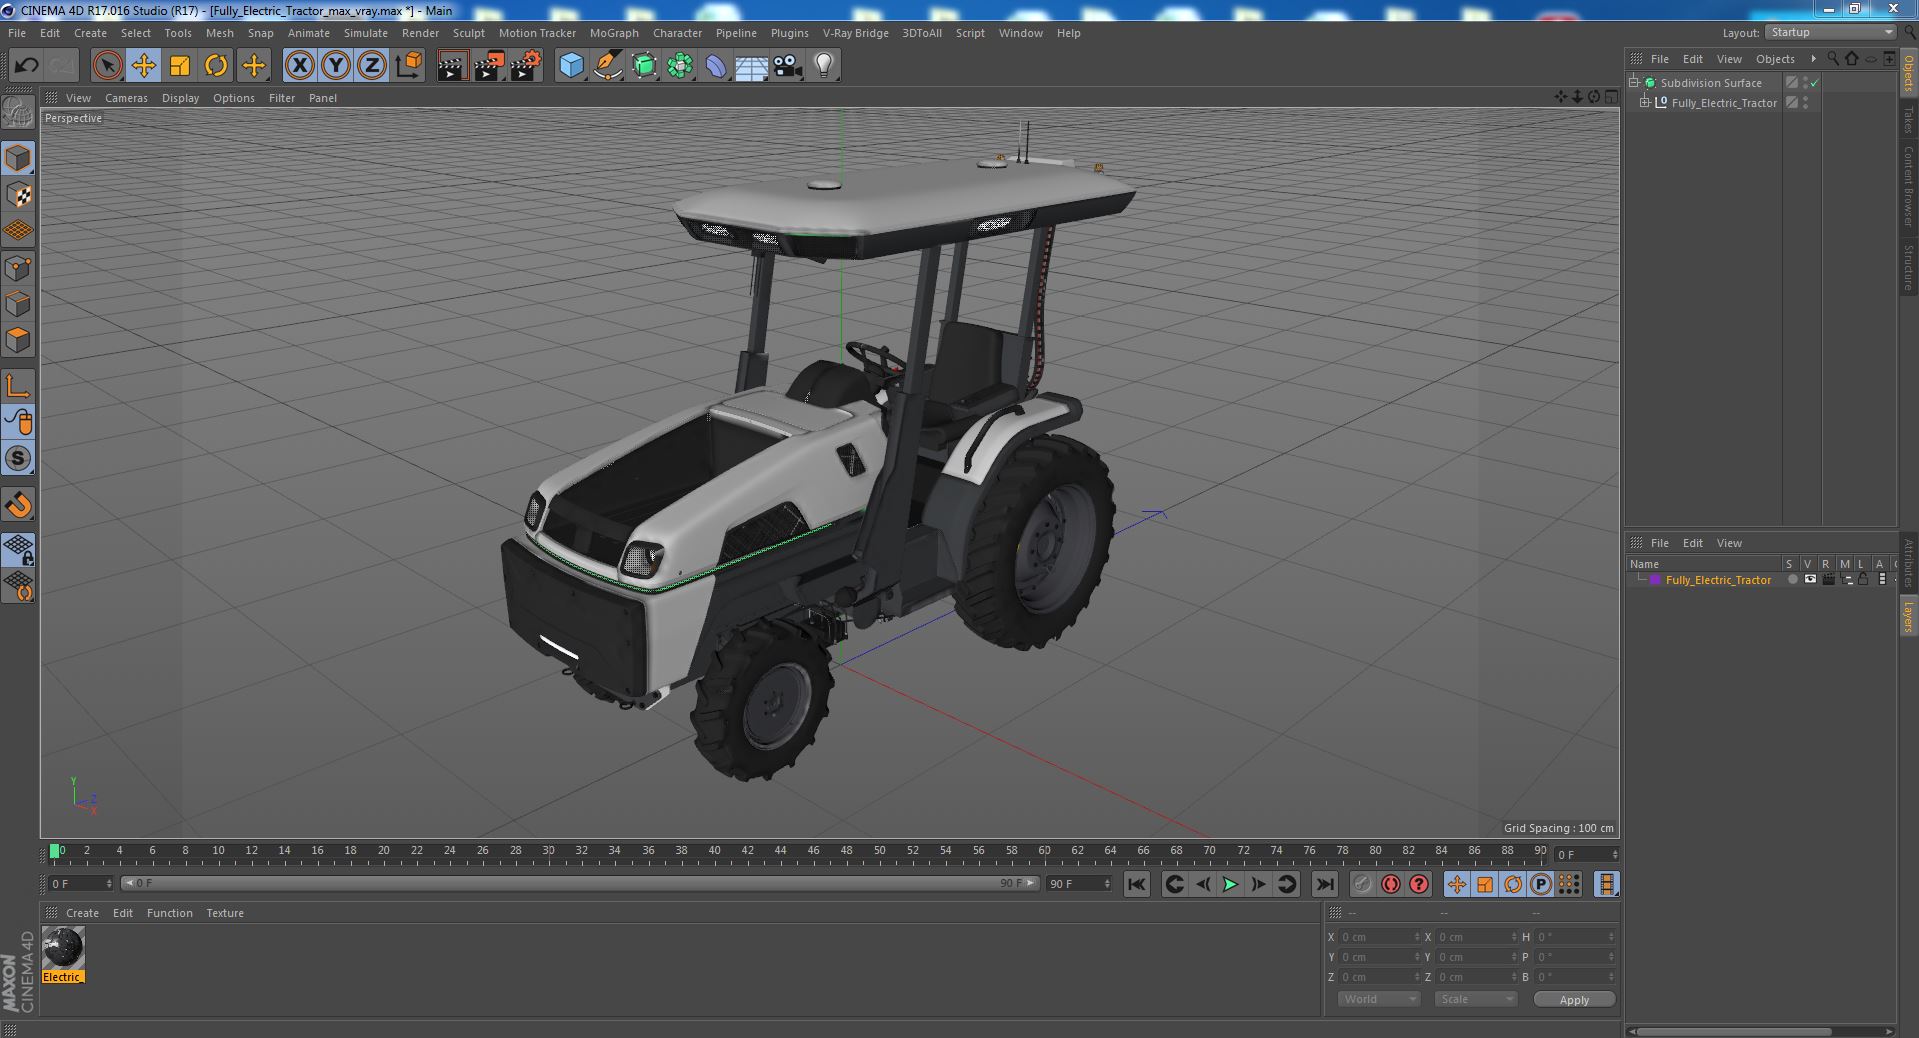This screenshot has height=1038, width=1919.
Task: Open the Layout Startup dropdown
Action: pos(1830,33)
